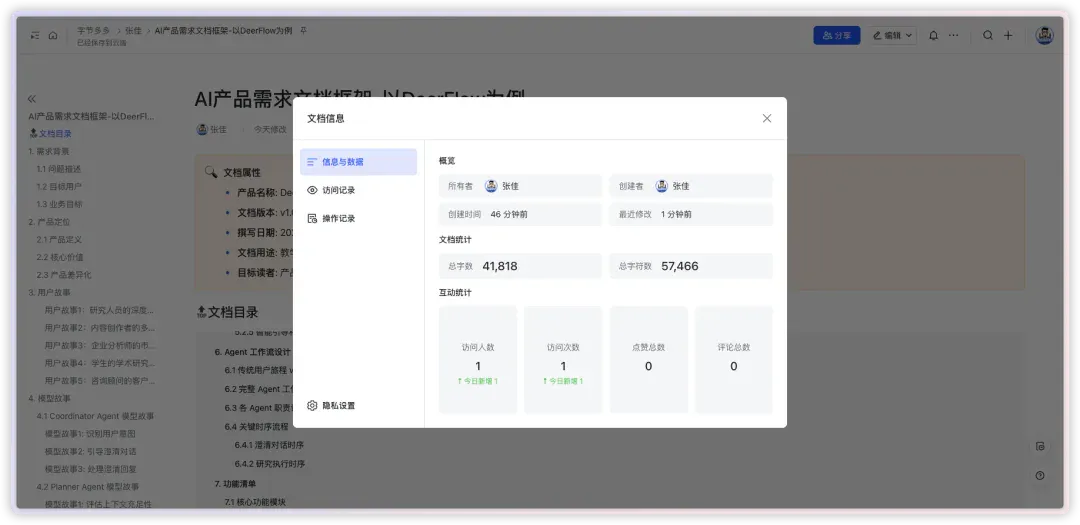Image resolution: width=1080 pixels, height=525 pixels.
Task: Click 访问人数 statistics card
Action: coord(478,360)
